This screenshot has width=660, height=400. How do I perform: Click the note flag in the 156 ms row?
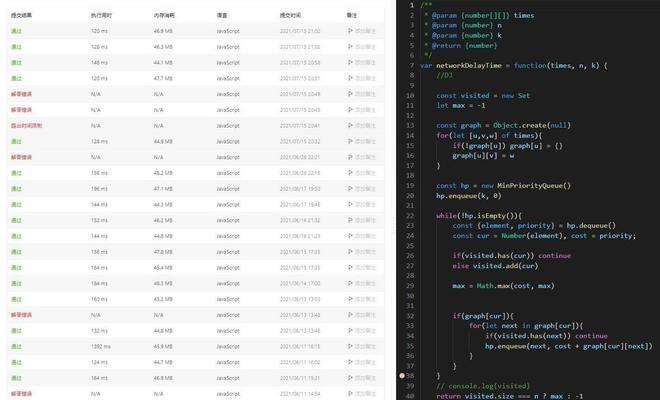click(x=350, y=173)
